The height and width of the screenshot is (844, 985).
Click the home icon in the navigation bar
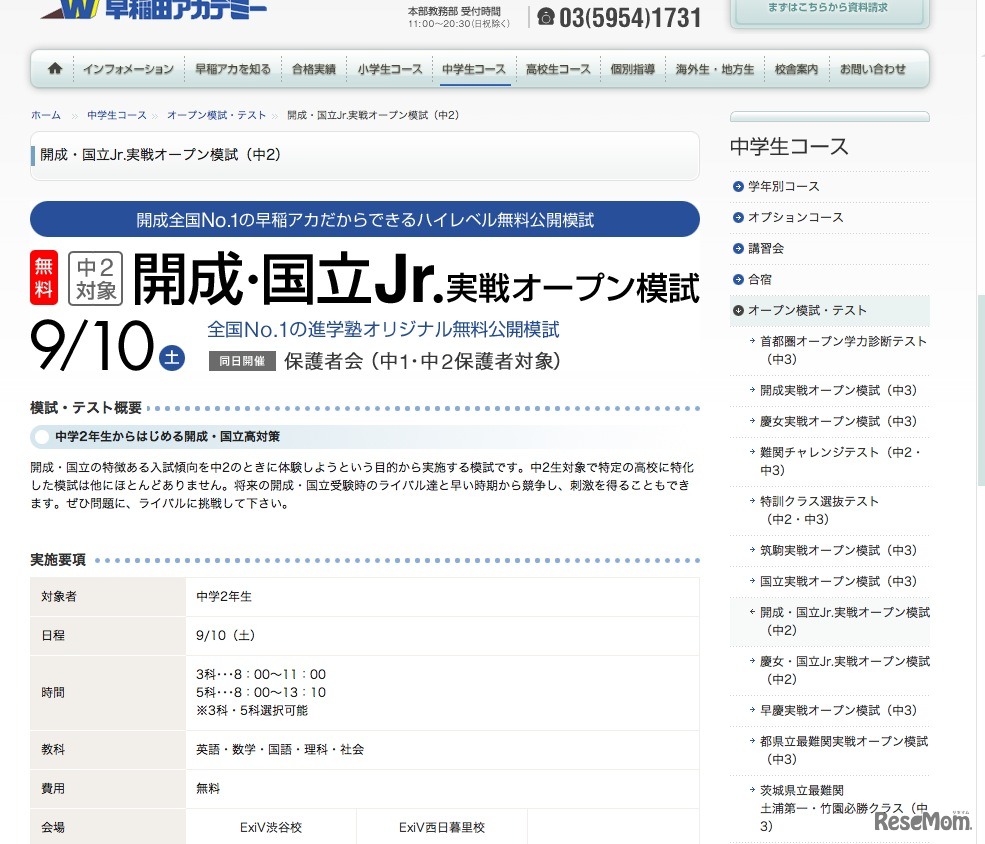(x=53, y=69)
